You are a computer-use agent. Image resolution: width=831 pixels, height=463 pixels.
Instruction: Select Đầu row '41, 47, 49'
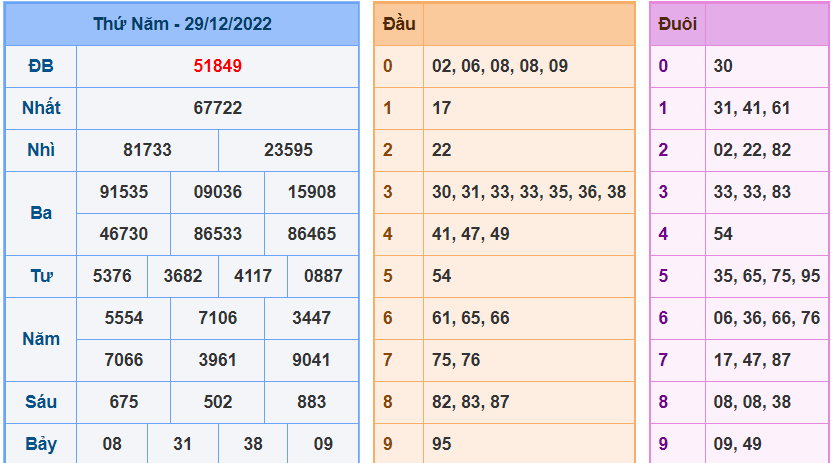pos(471,234)
